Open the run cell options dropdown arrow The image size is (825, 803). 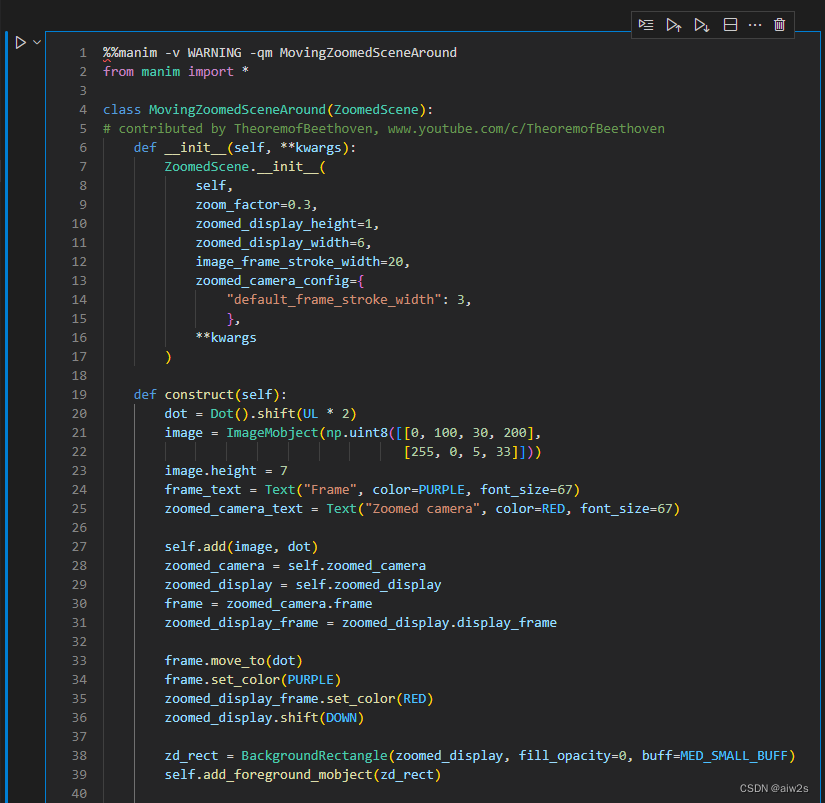(x=37, y=42)
